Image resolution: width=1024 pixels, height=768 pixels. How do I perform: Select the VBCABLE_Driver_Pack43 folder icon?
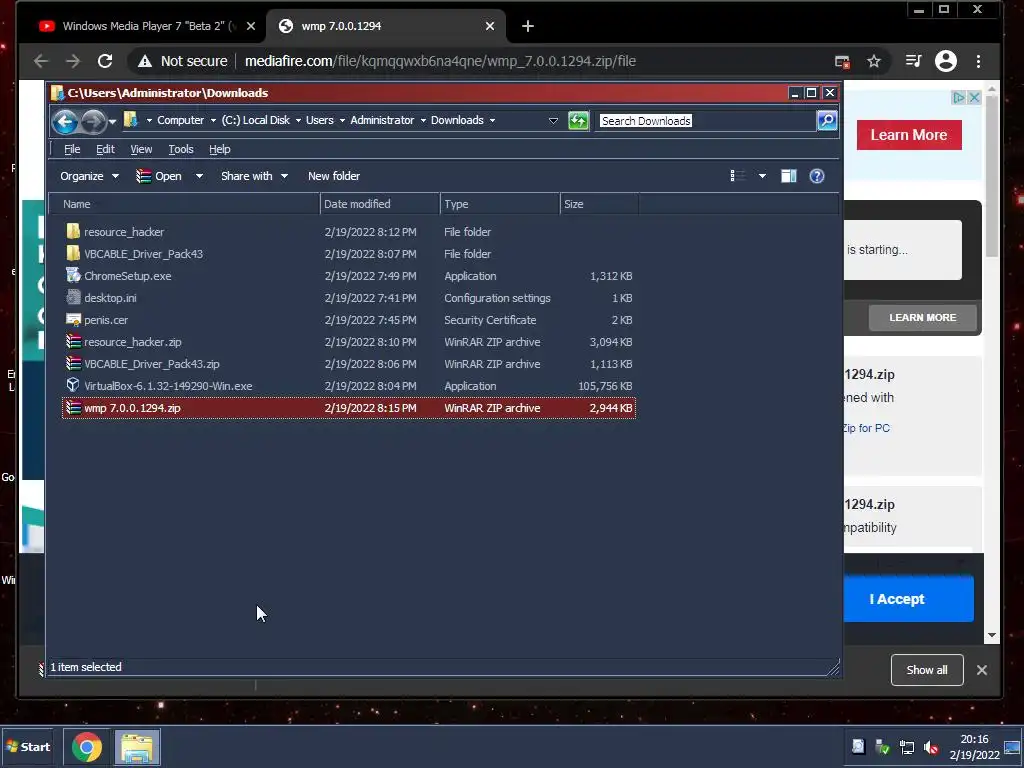click(x=73, y=253)
